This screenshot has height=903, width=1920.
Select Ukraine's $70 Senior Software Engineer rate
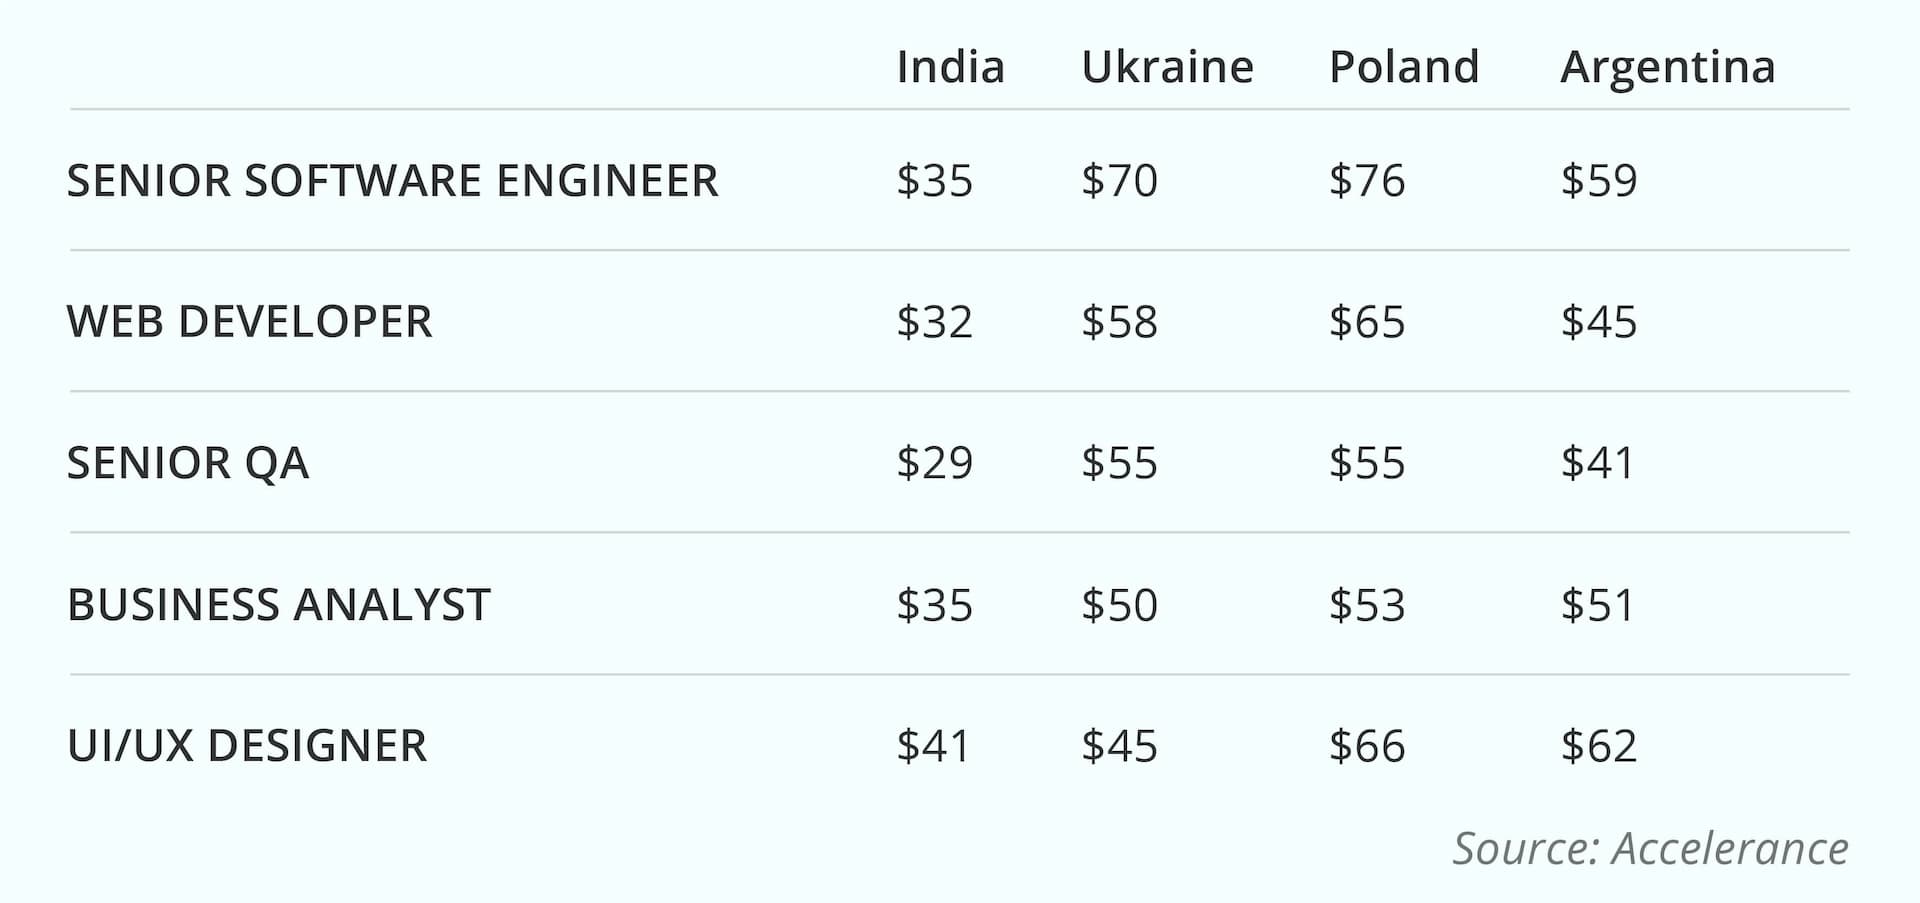click(x=1119, y=181)
